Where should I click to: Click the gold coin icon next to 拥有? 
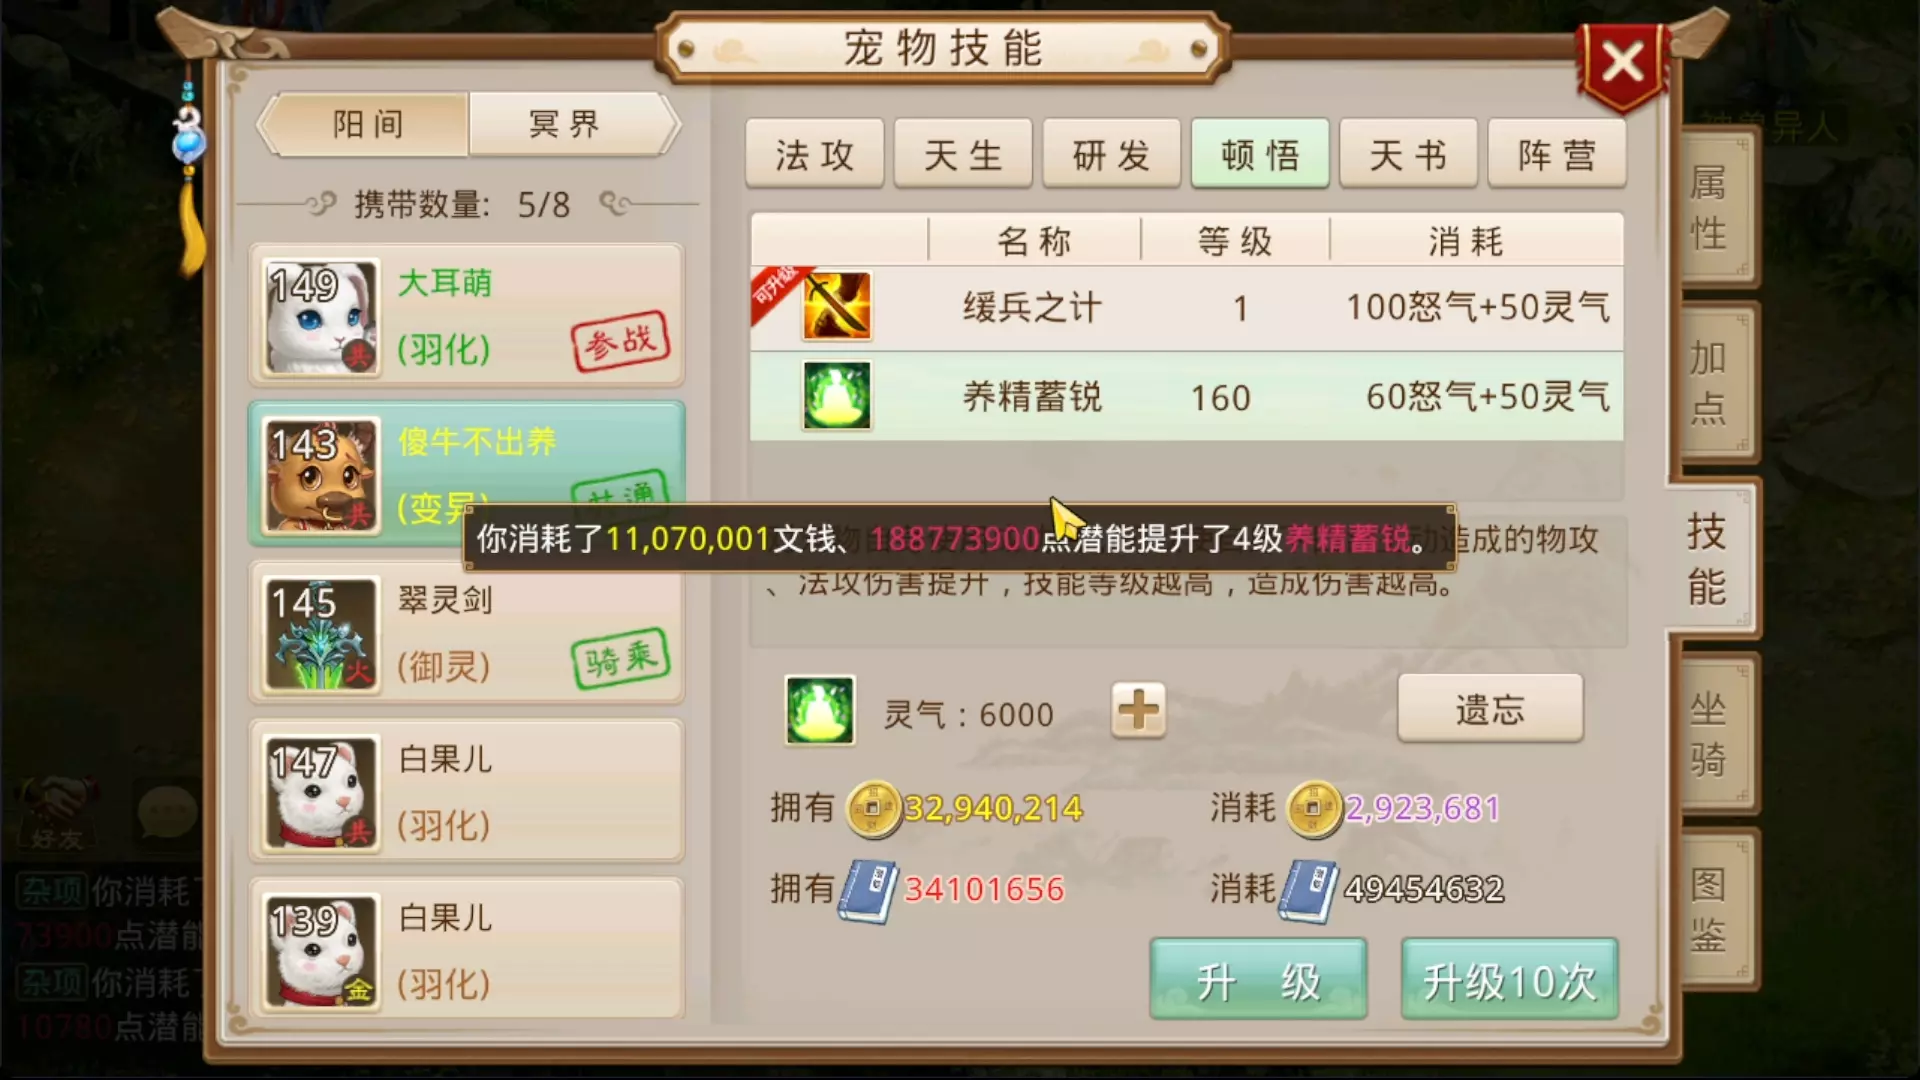[x=873, y=808]
